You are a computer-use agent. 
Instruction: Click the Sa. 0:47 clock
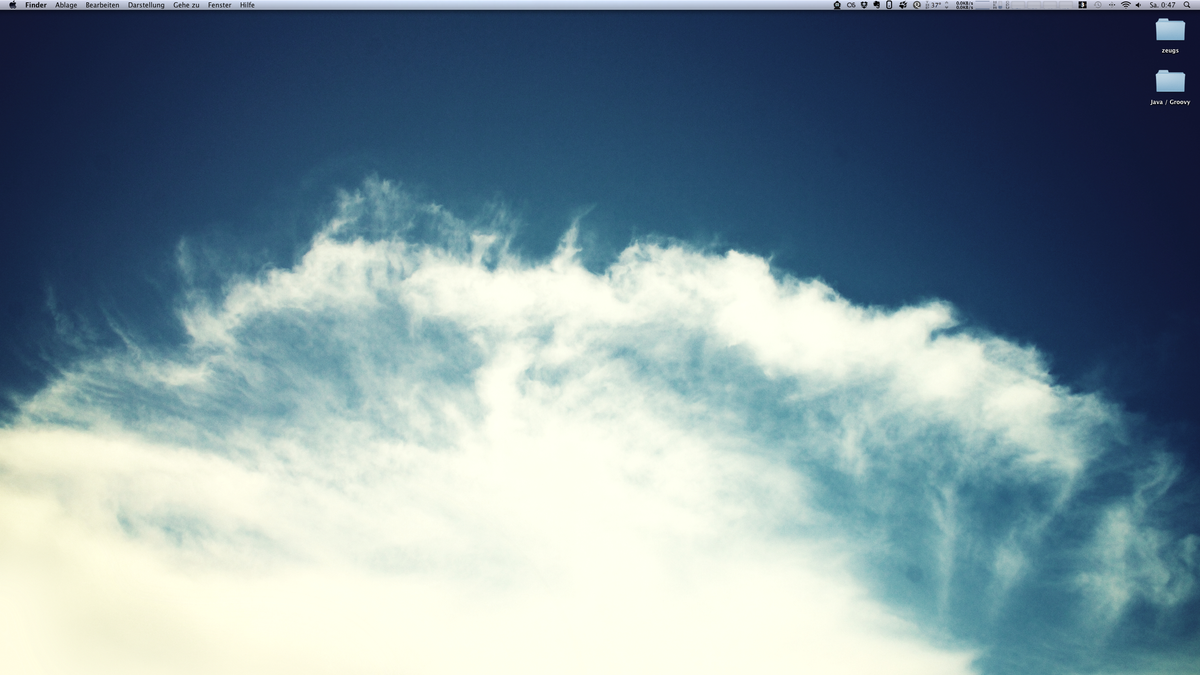coord(1162,5)
